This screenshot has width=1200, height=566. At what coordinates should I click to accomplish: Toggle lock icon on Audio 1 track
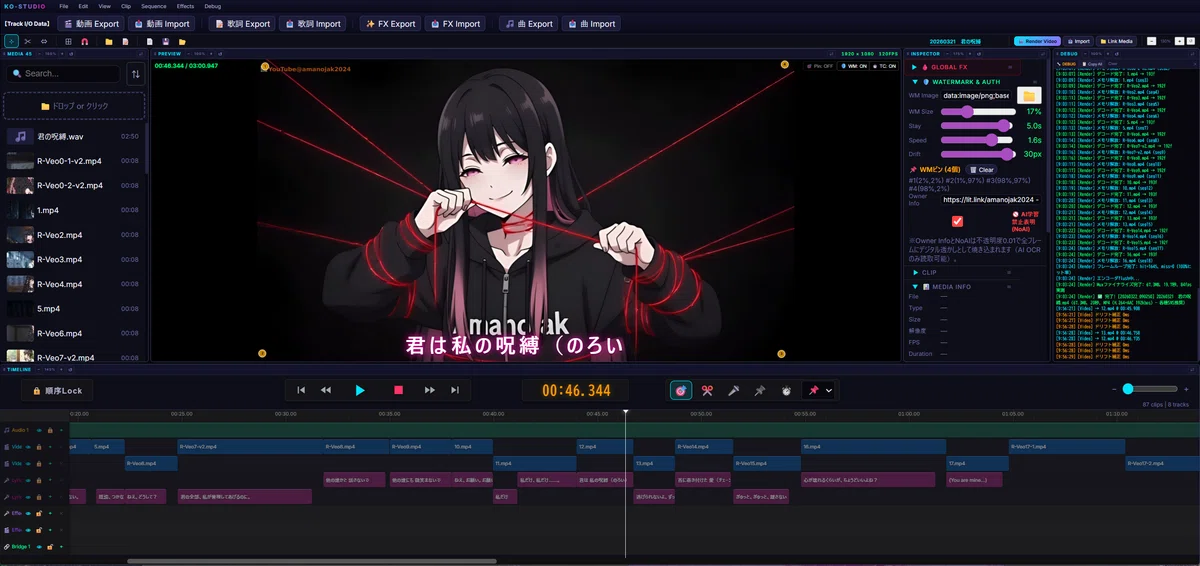coord(50,430)
